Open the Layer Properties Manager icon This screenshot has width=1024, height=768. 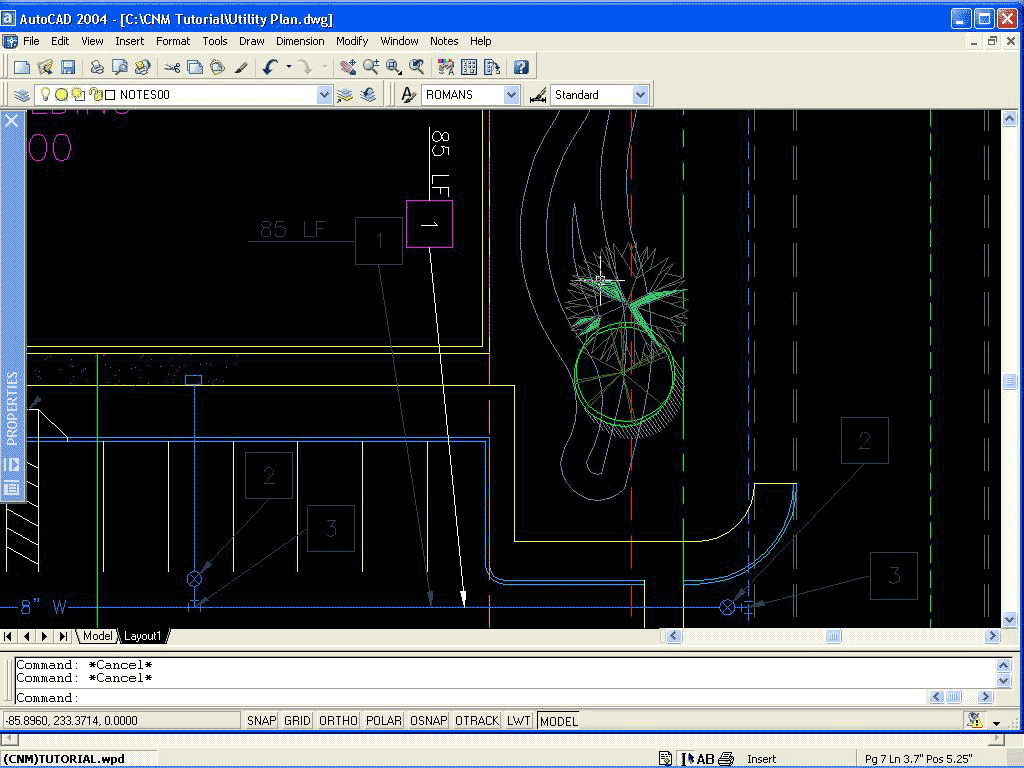(x=22, y=95)
